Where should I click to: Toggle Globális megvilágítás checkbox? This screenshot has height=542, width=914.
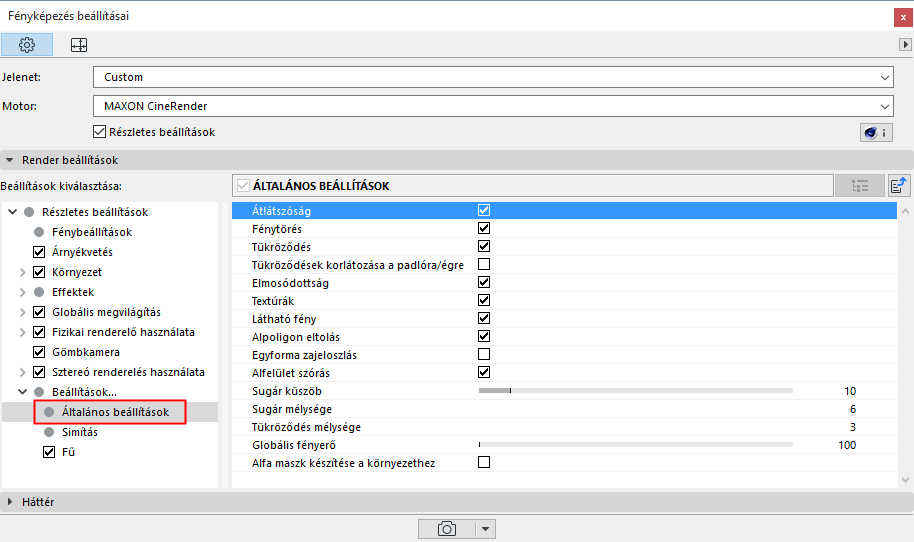click(39, 312)
